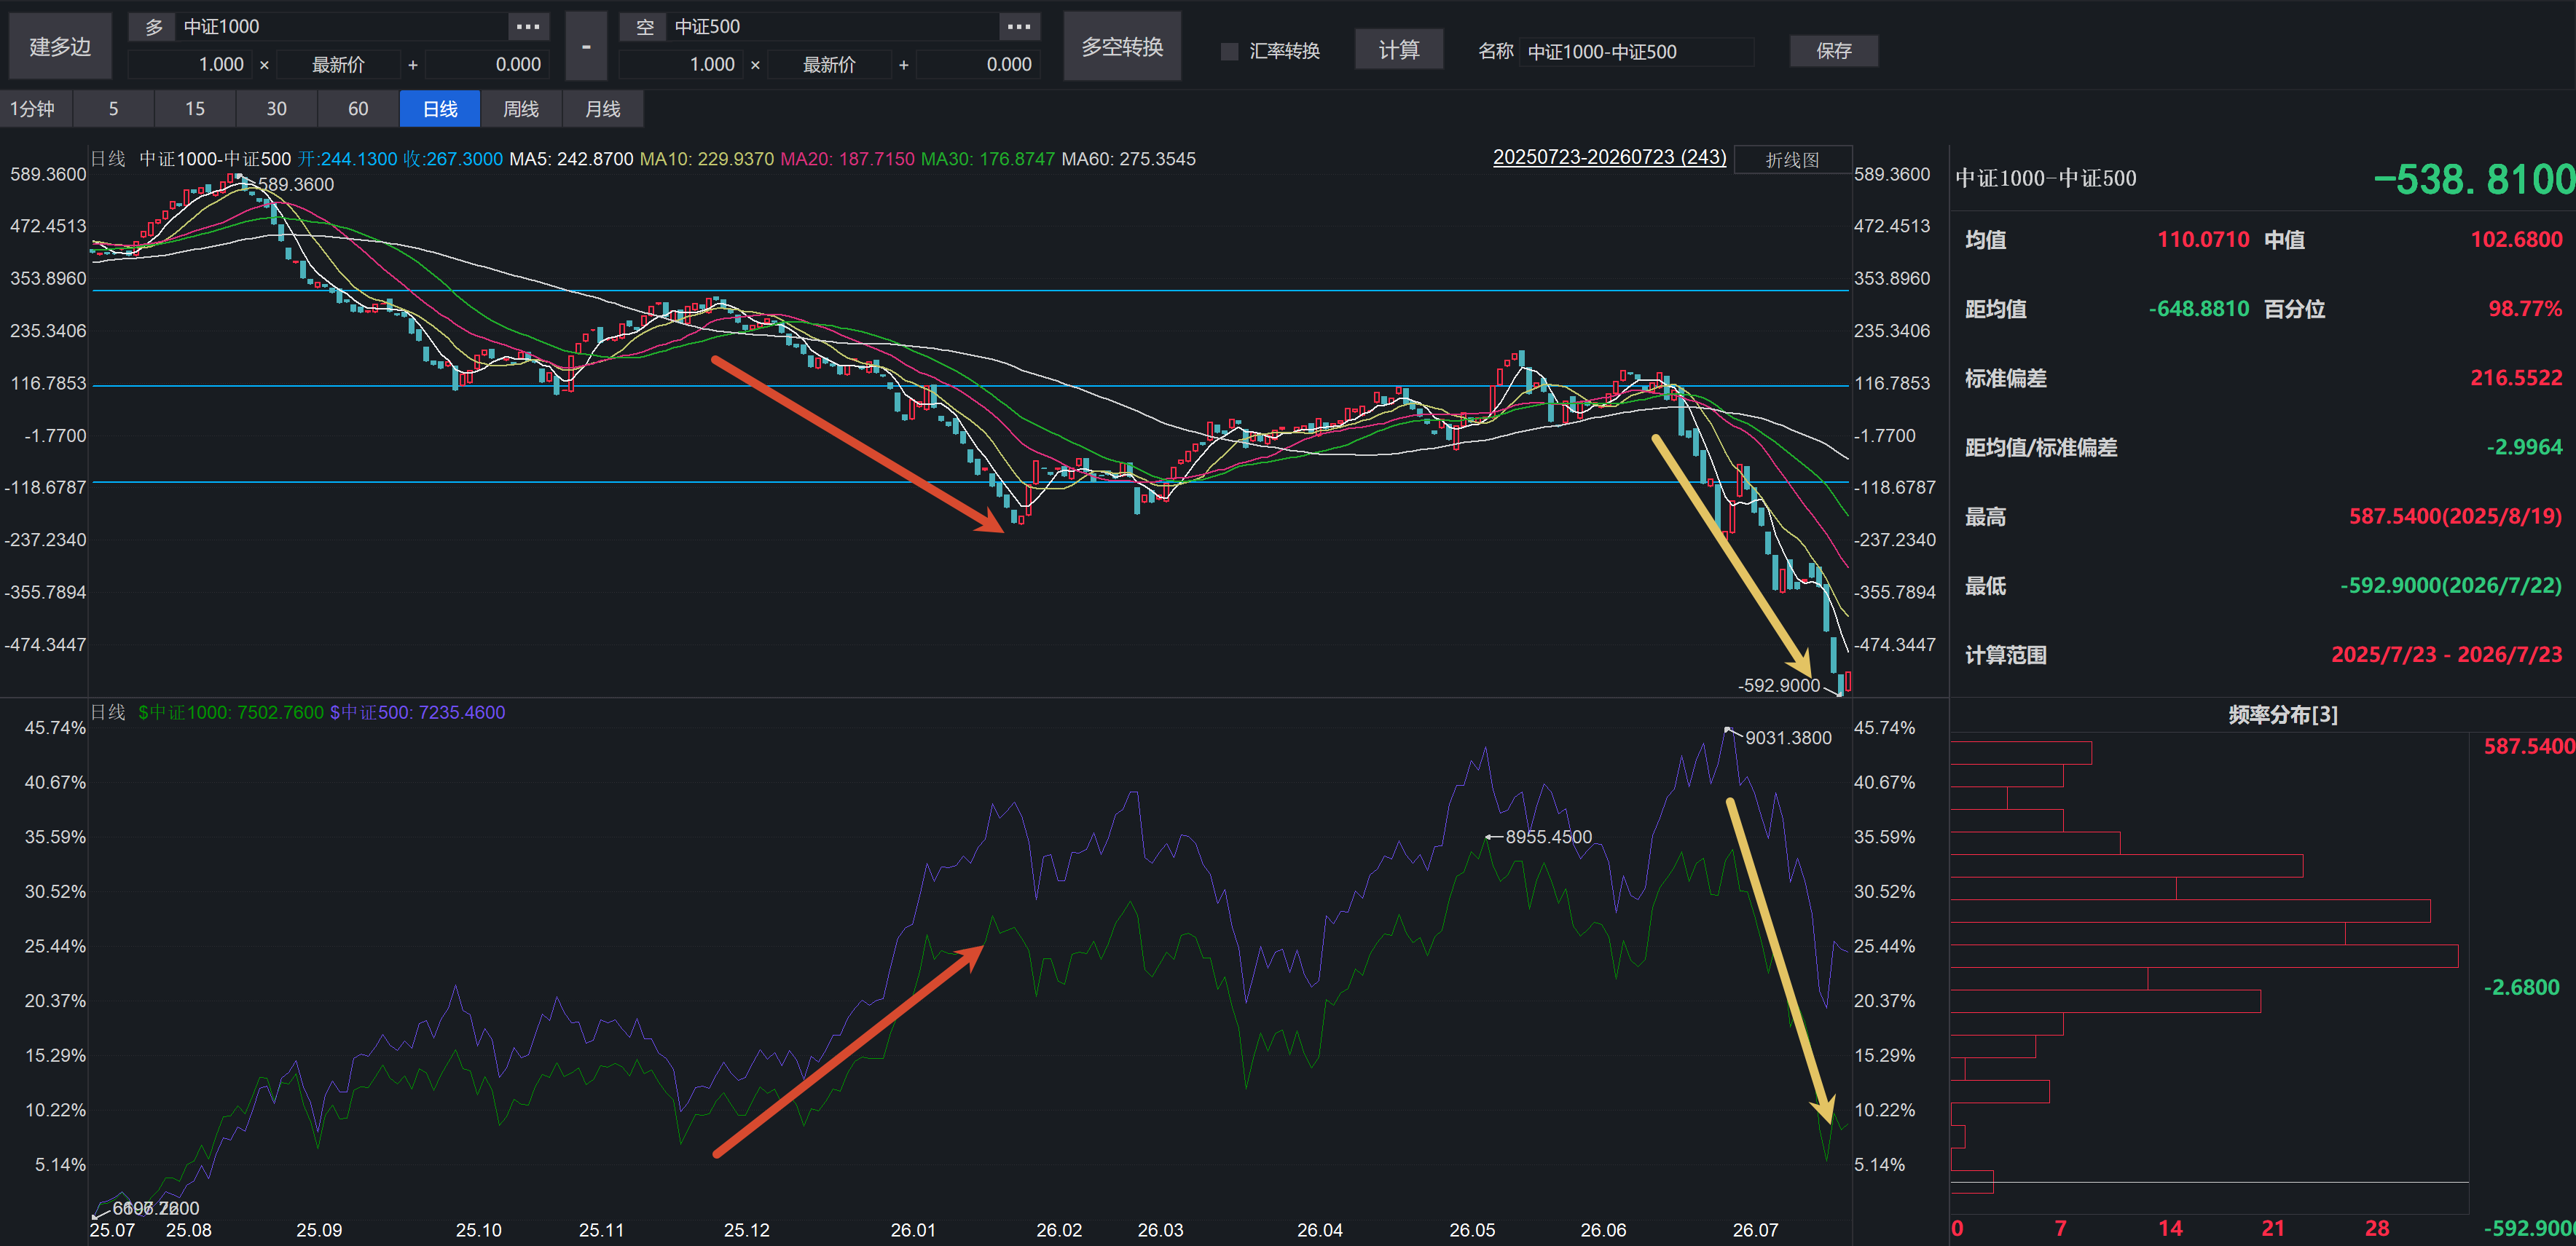Click the 1.000 multiplier field for 中证1000
Viewport: 2576px width, 1246px height.
[x=189, y=65]
